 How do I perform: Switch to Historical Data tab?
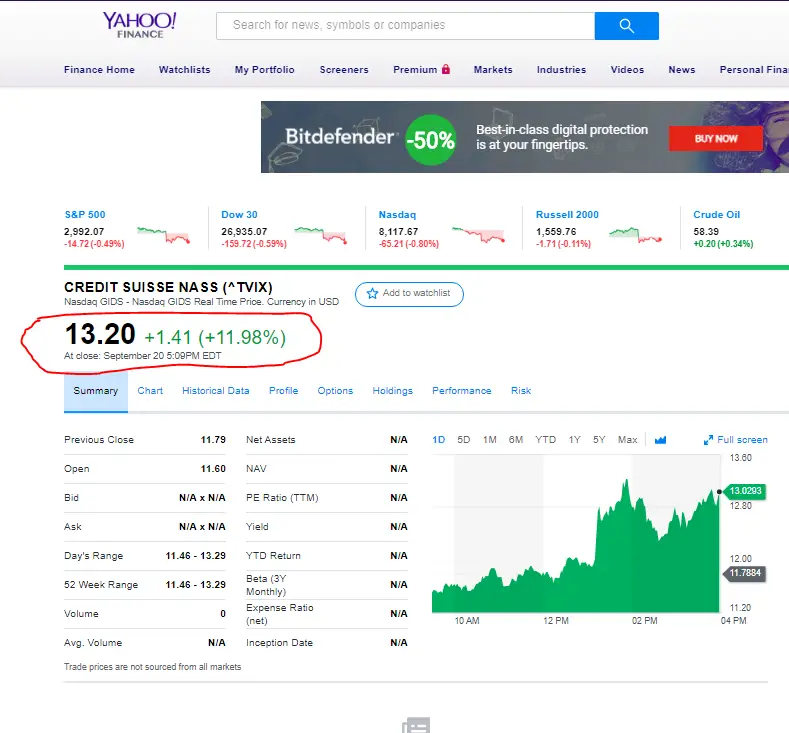click(x=215, y=391)
